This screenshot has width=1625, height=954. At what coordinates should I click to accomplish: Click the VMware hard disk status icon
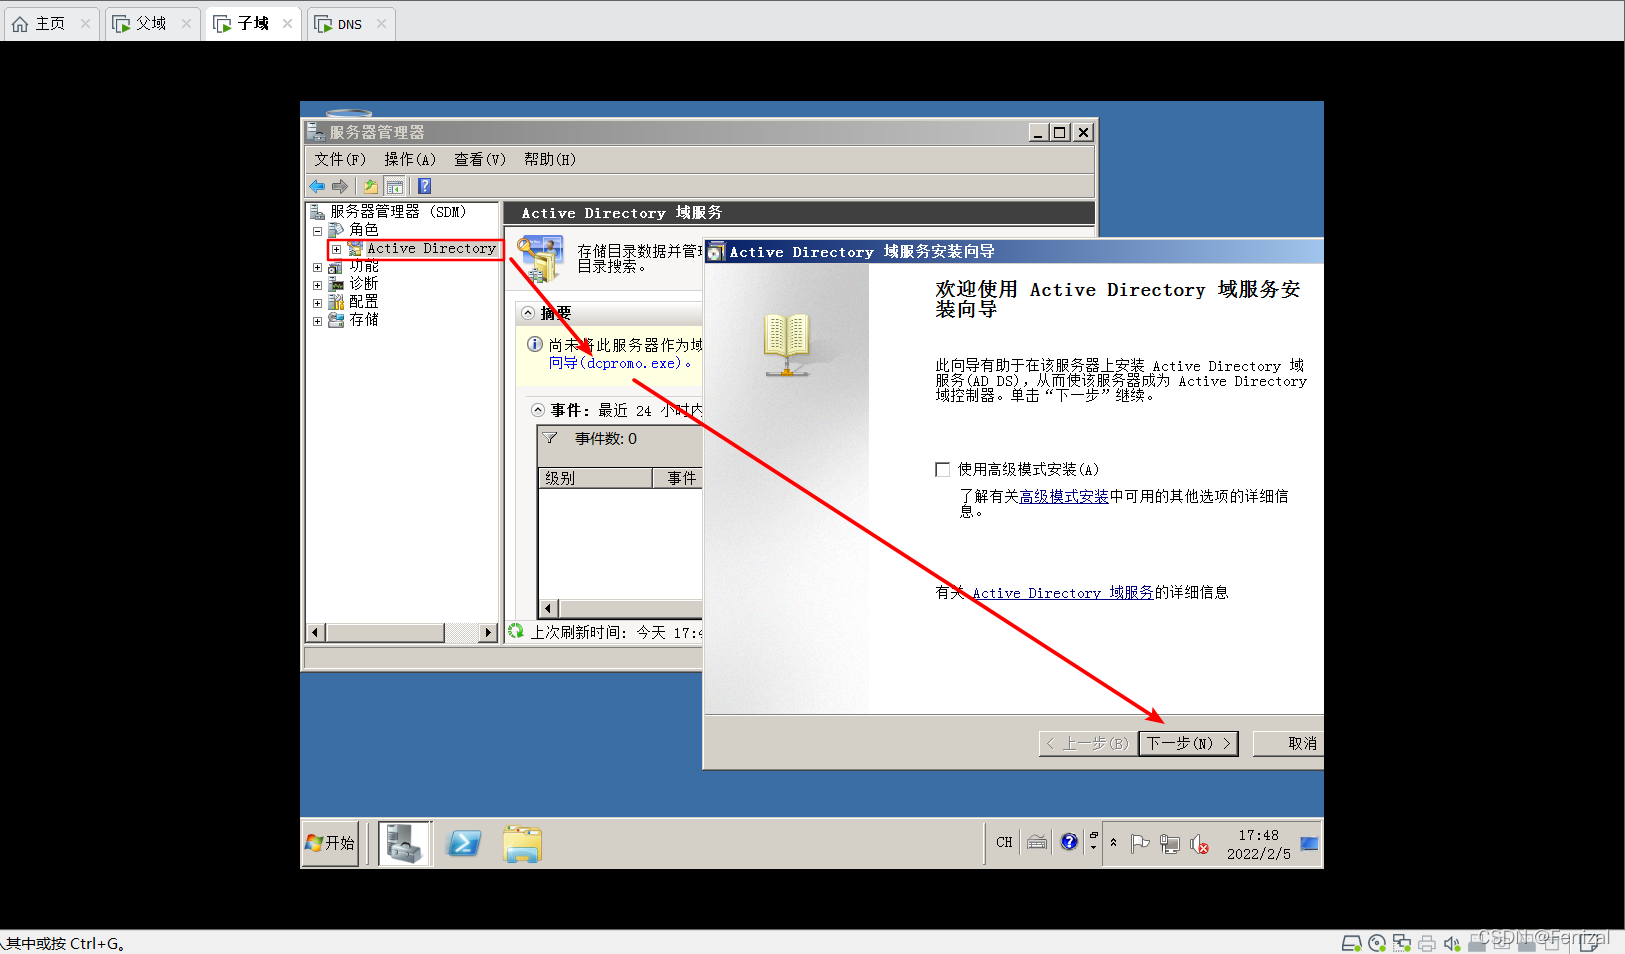[1351, 943]
